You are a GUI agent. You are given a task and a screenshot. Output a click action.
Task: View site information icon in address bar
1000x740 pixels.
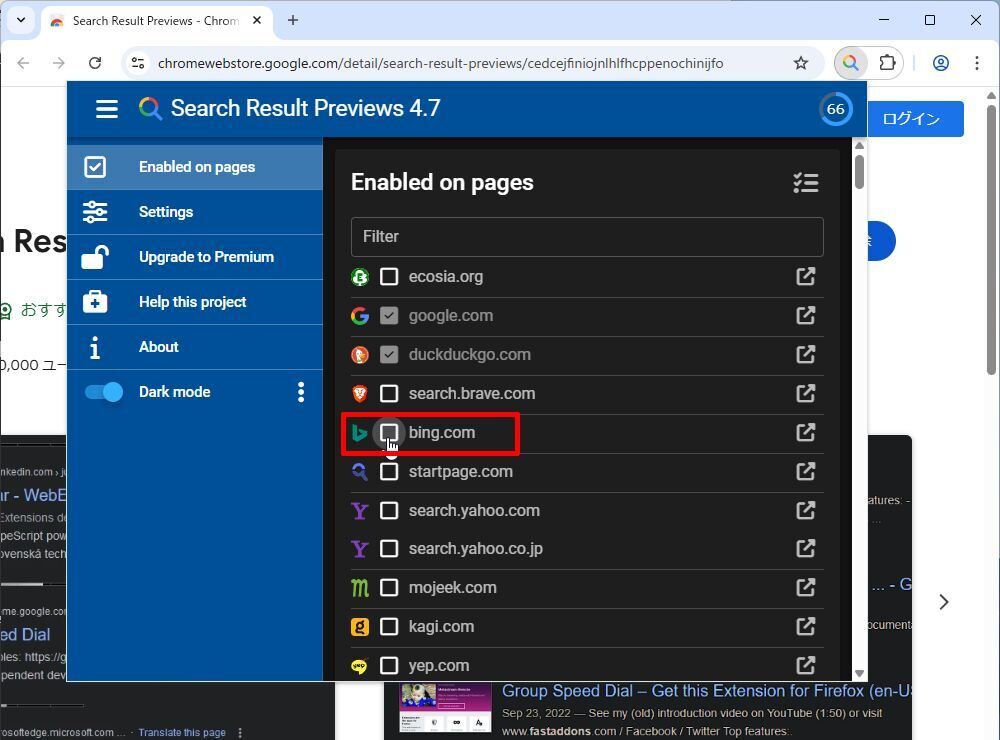[x=138, y=63]
